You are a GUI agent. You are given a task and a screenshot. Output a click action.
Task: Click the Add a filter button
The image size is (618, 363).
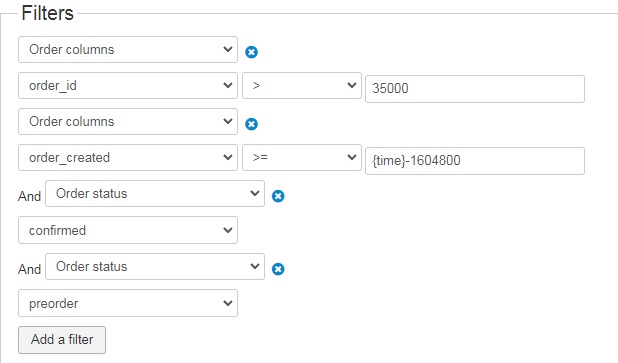[x=62, y=340]
